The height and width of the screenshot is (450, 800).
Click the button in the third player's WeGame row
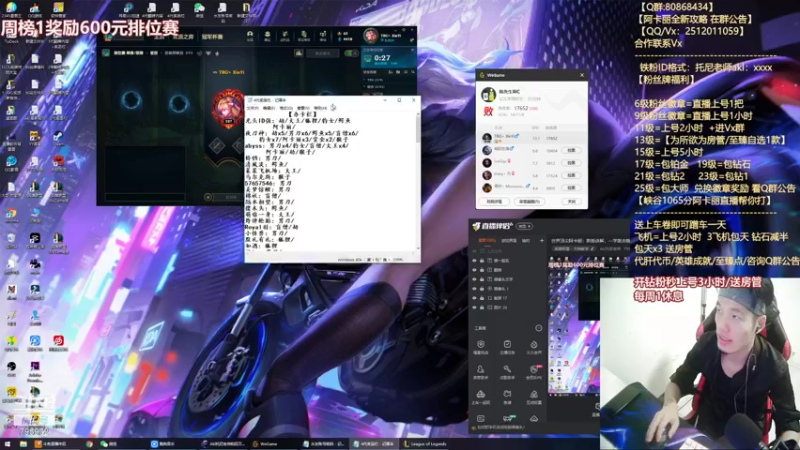pyautogui.click(x=571, y=163)
